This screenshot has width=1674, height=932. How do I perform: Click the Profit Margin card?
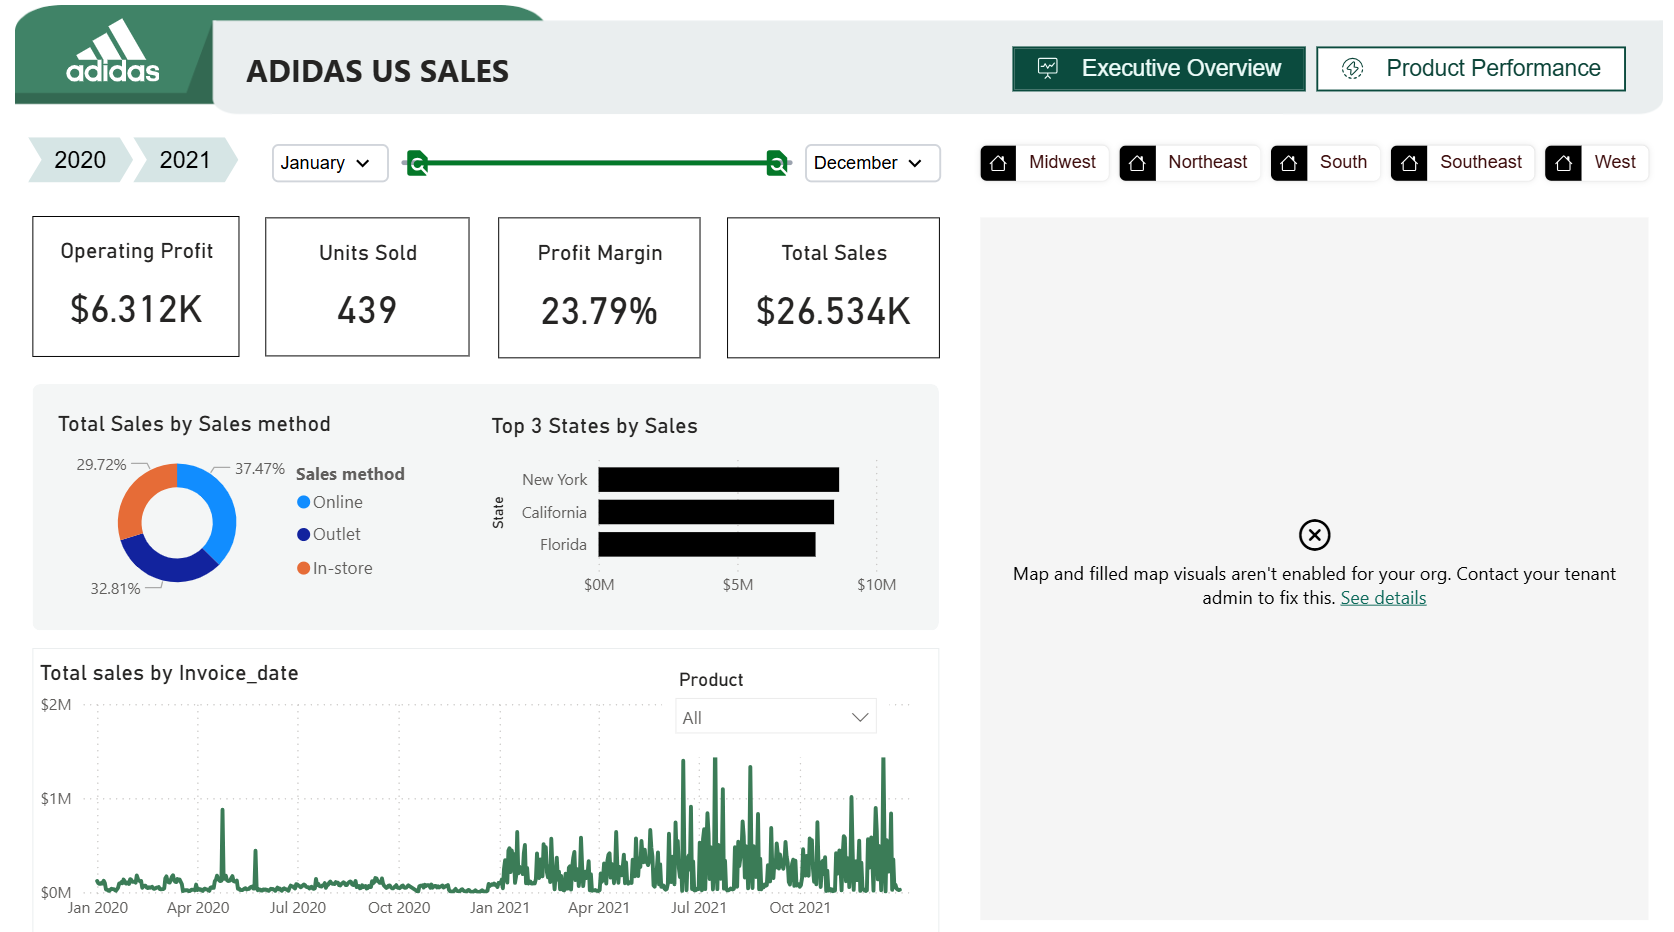599,288
